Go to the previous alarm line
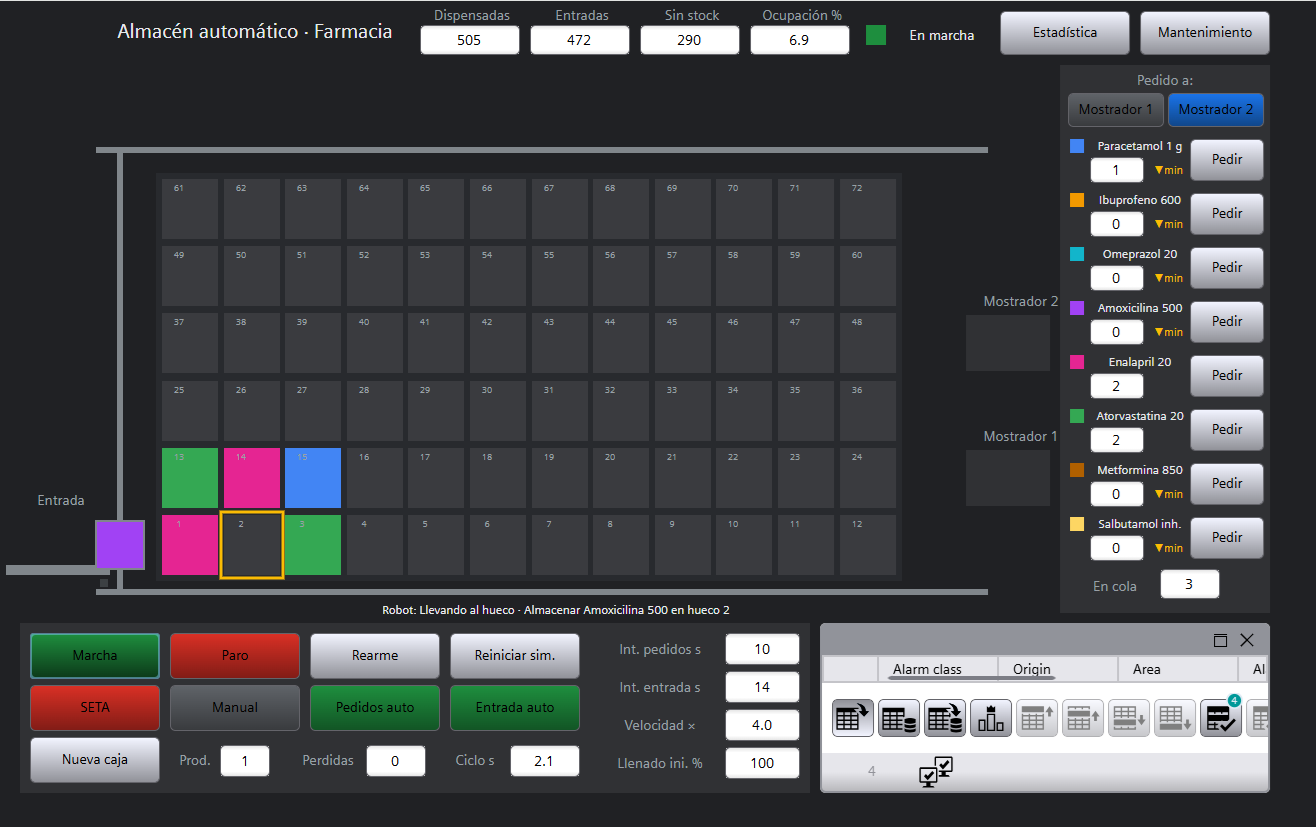 pyautogui.click(x=1082, y=717)
